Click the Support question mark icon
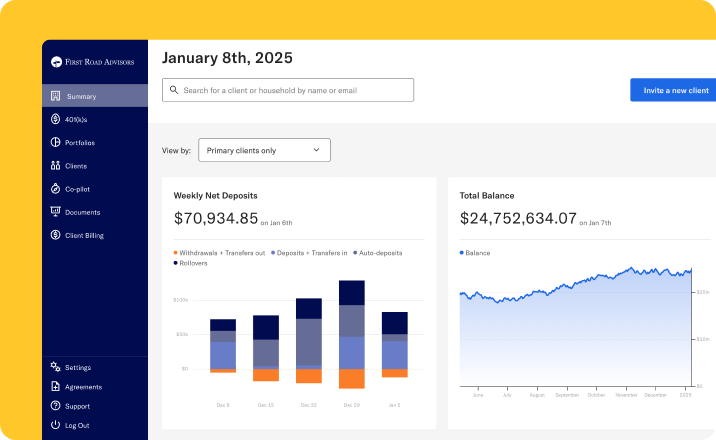 click(x=55, y=405)
